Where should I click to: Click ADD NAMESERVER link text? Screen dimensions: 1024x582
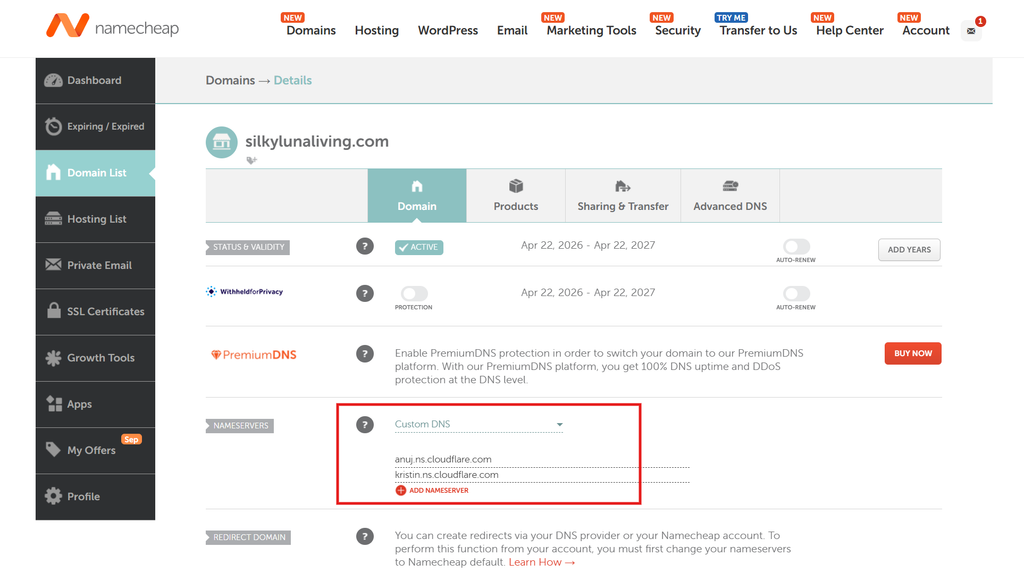pyautogui.click(x=439, y=491)
